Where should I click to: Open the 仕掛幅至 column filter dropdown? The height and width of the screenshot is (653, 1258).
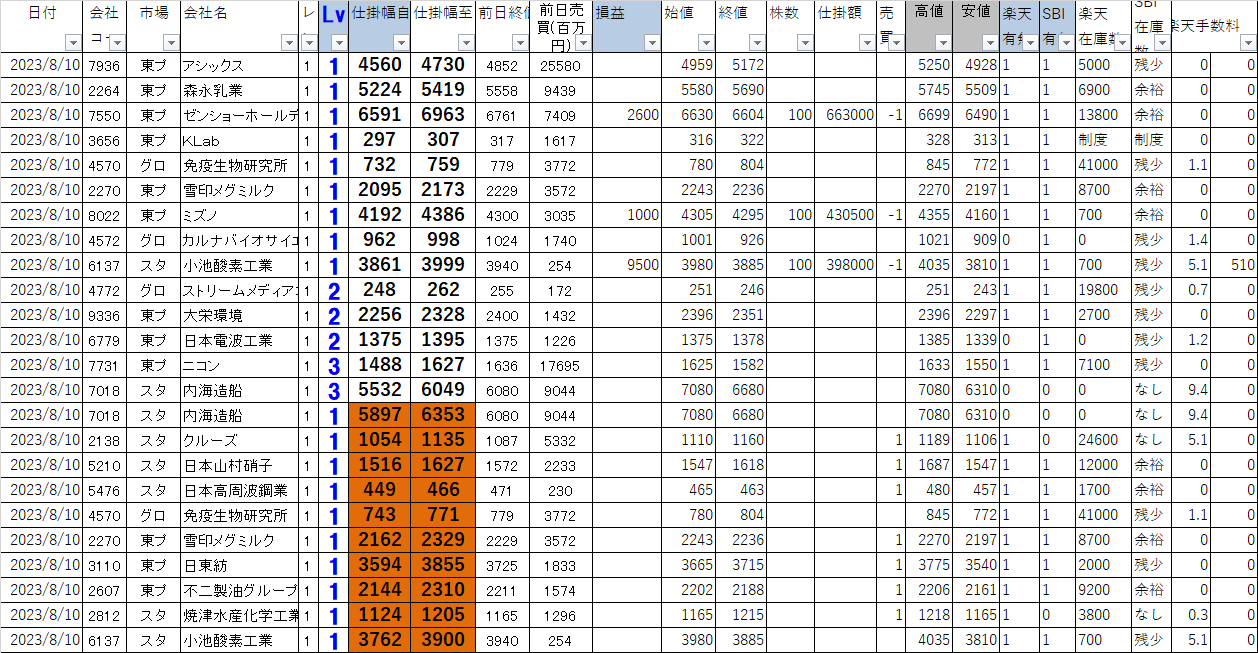coord(465,43)
